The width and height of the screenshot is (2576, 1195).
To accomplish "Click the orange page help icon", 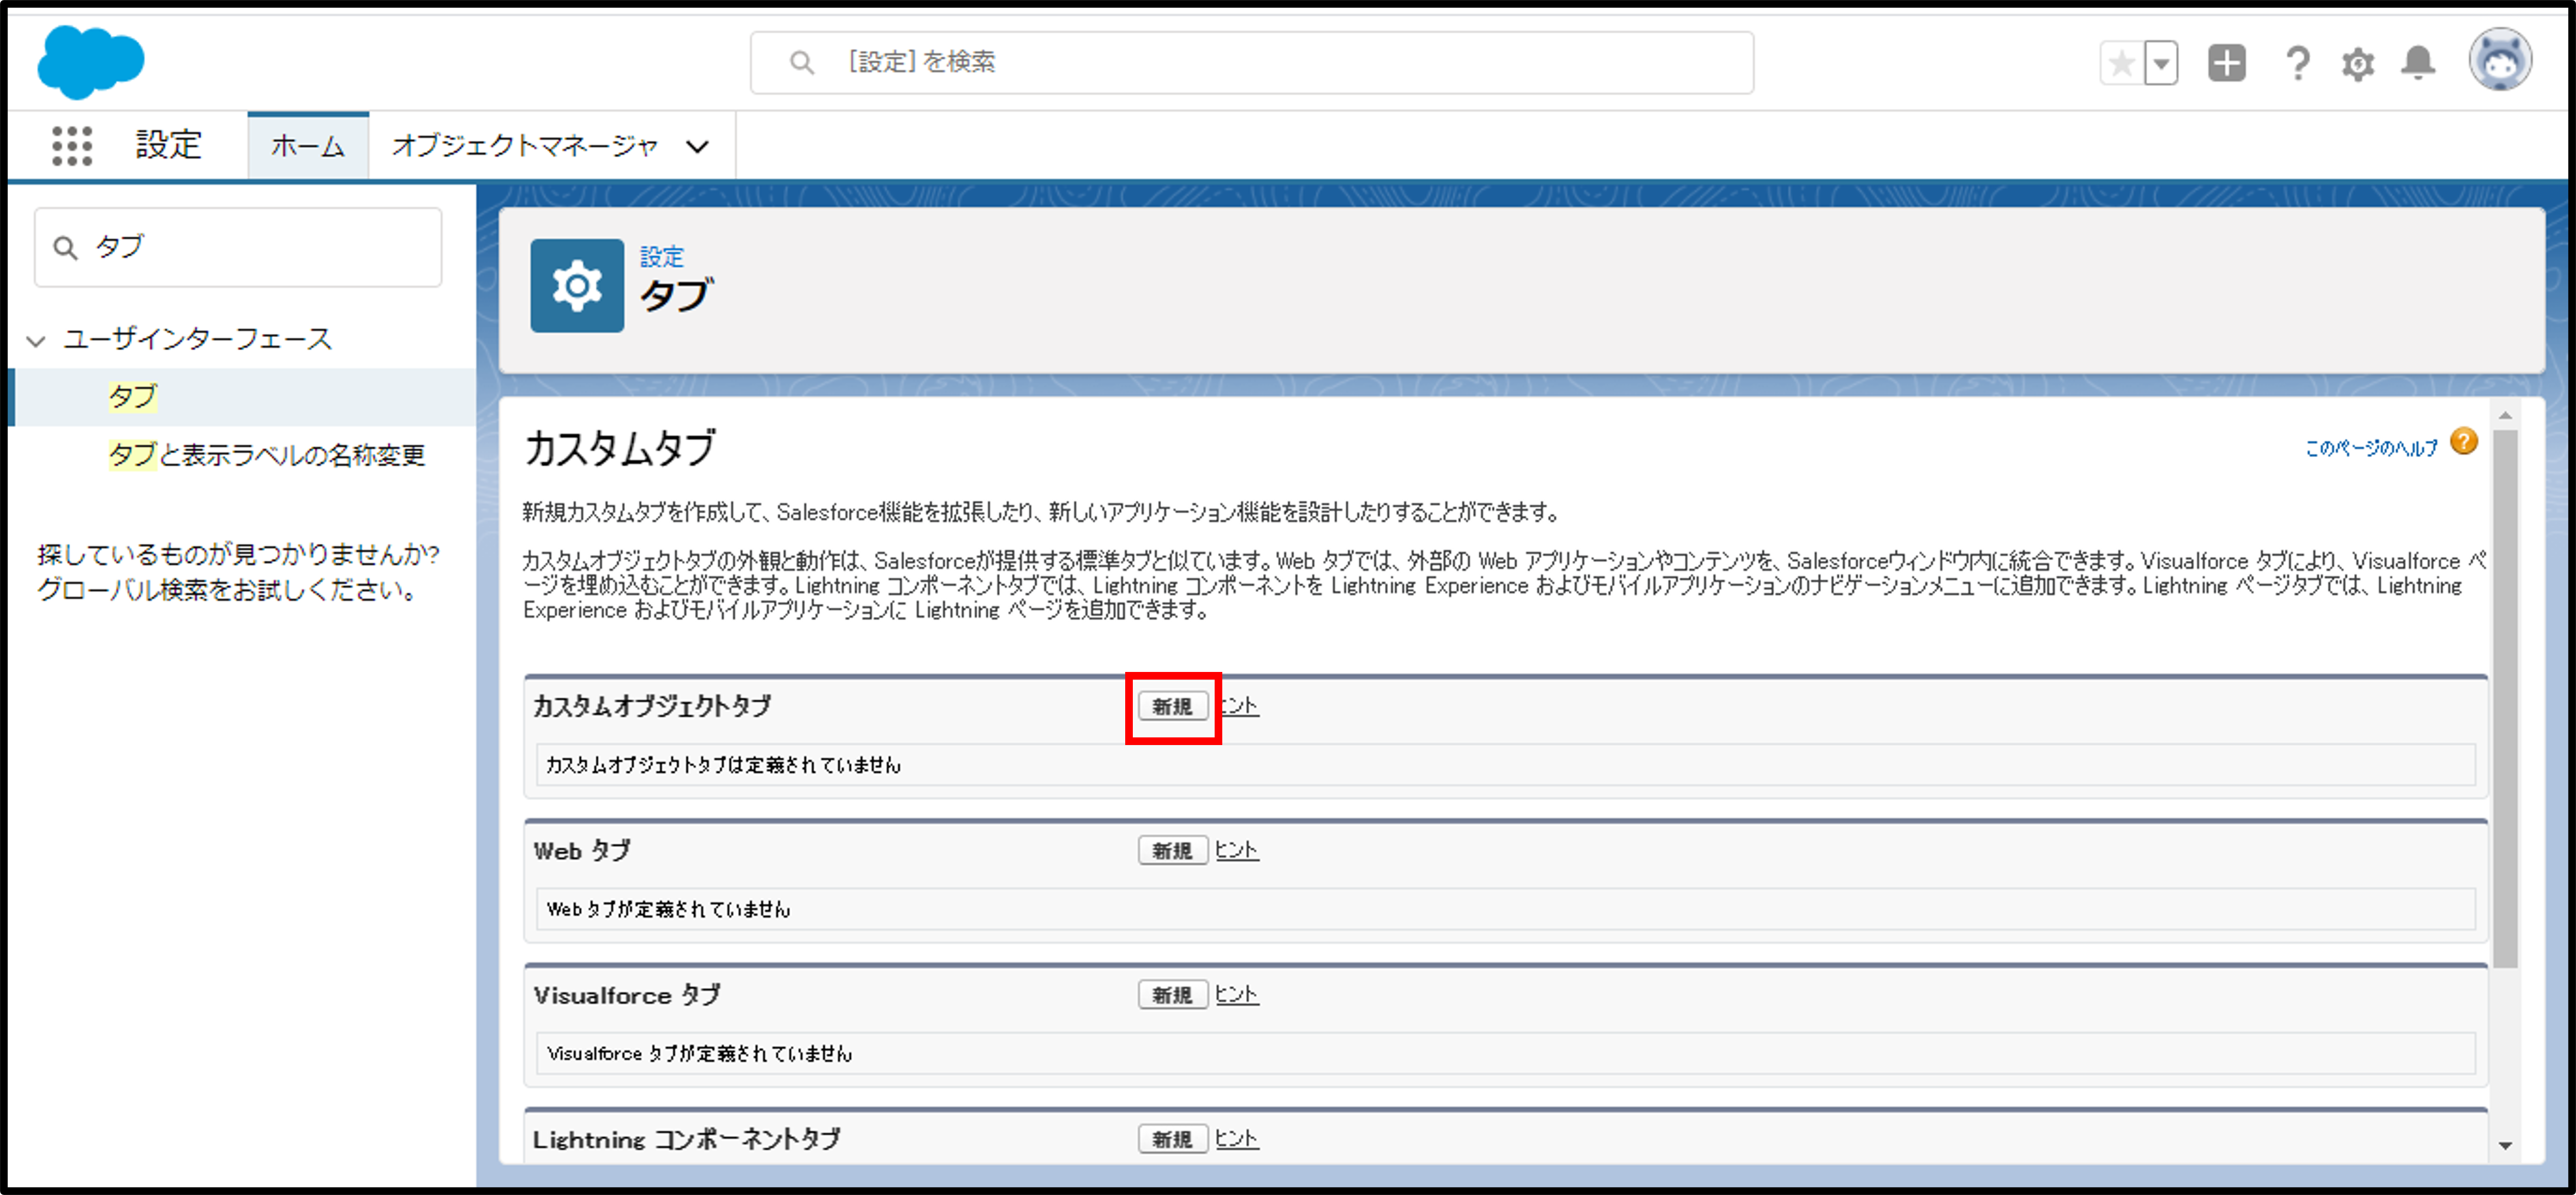I will click(2464, 441).
